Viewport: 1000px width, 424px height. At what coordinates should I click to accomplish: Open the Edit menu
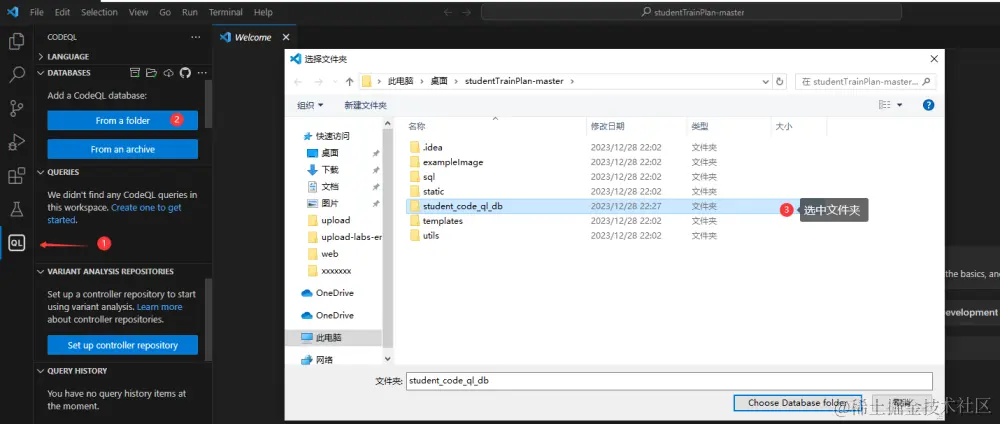(x=62, y=12)
